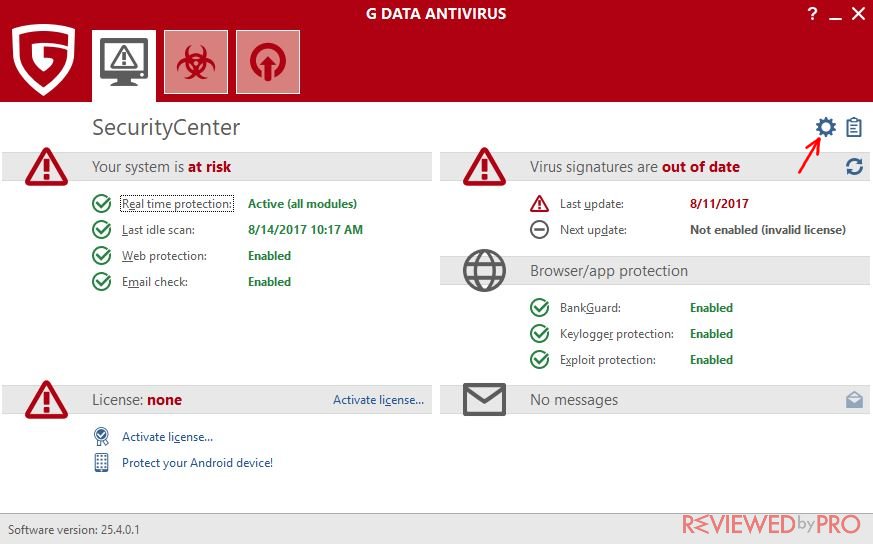Click the Software version 25.4.0.1 text
The width and height of the screenshot is (873, 544).
[73, 530]
